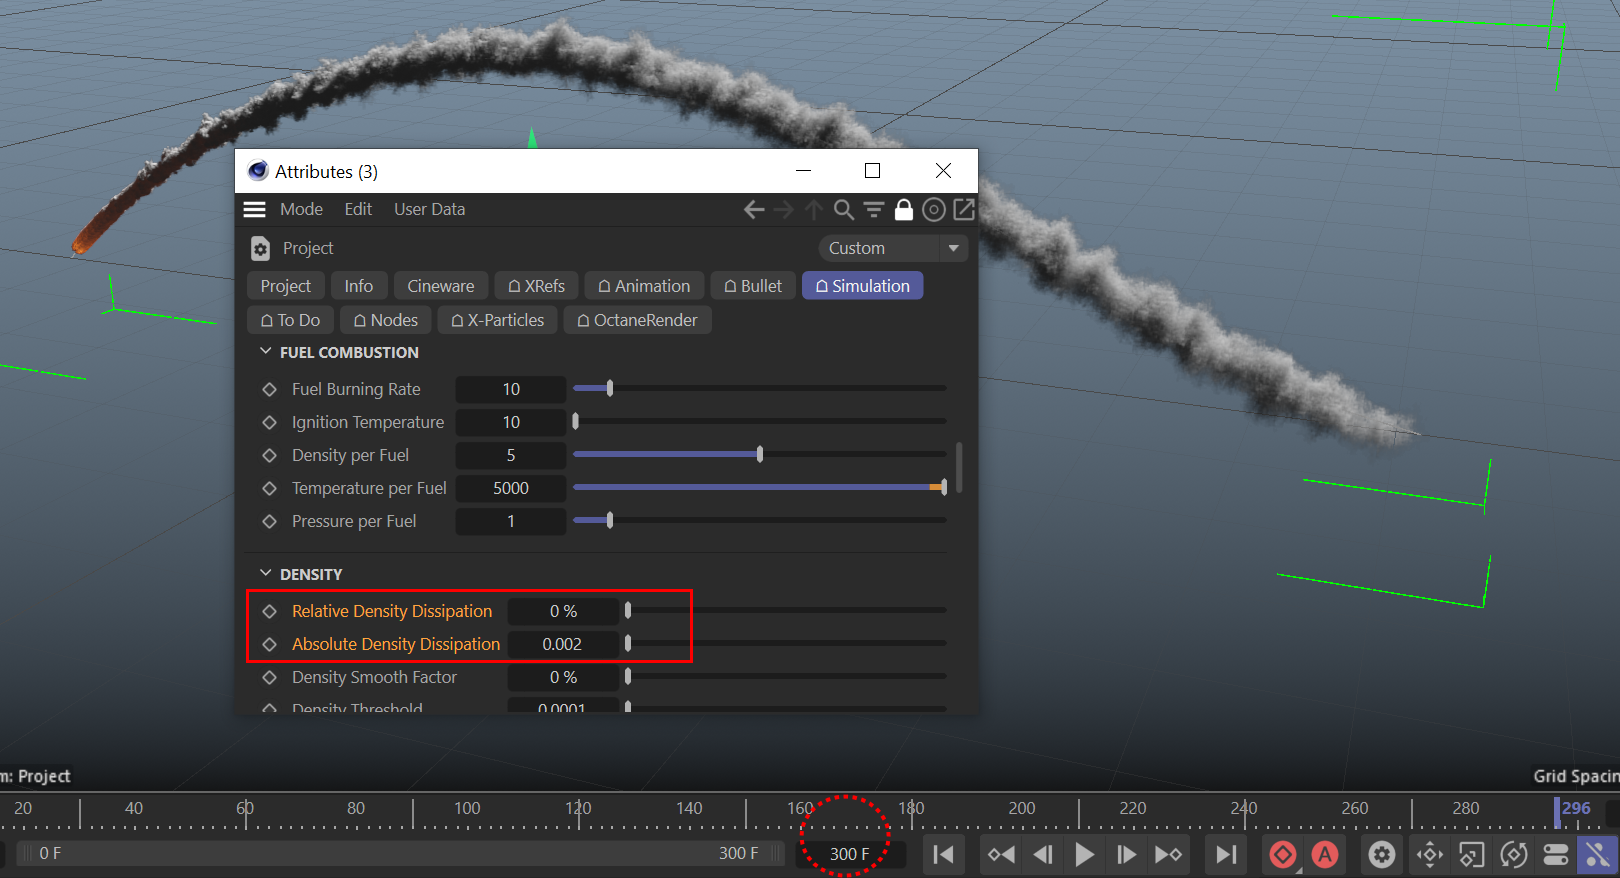The image size is (1620, 878).
Task: Open the Bullet tab
Action: (x=753, y=286)
